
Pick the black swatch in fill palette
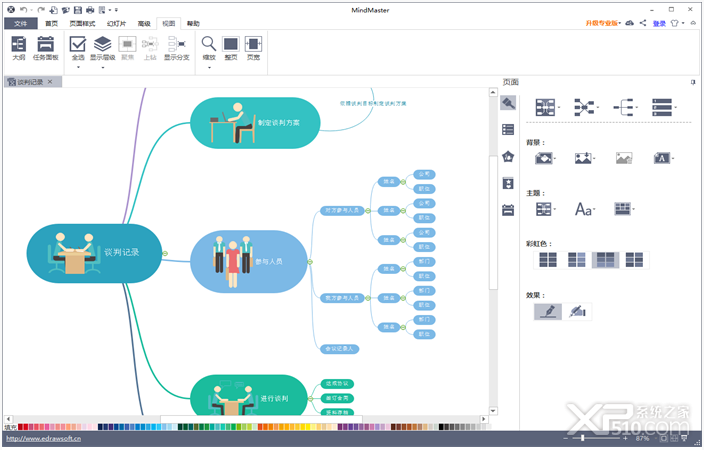coord(441,427)
